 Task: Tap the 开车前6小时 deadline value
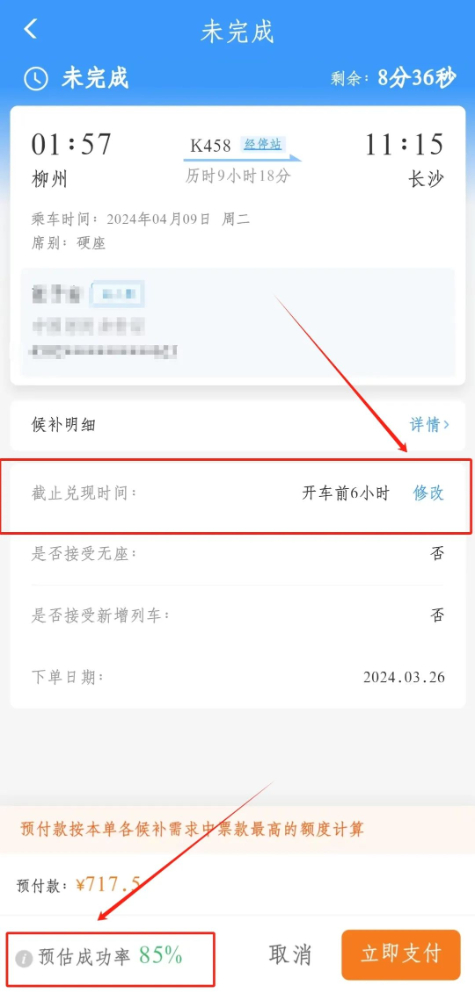coord(345,494)
